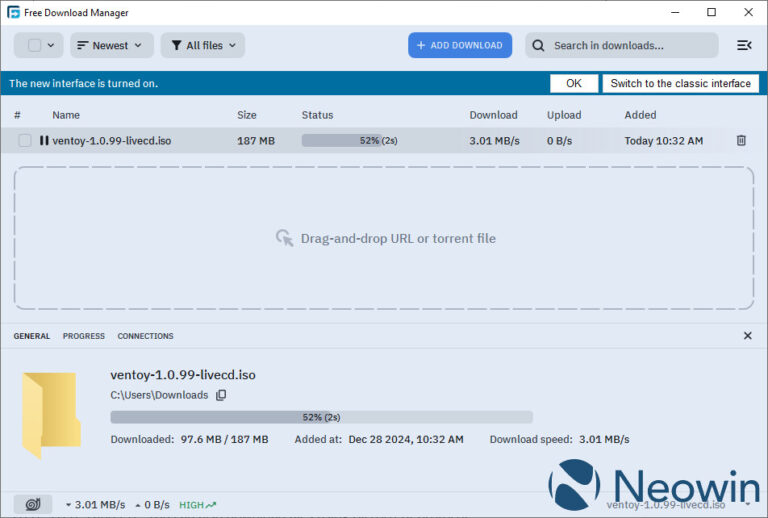Switch to the Connections tab
768x518 pixels.
[145, 336]
